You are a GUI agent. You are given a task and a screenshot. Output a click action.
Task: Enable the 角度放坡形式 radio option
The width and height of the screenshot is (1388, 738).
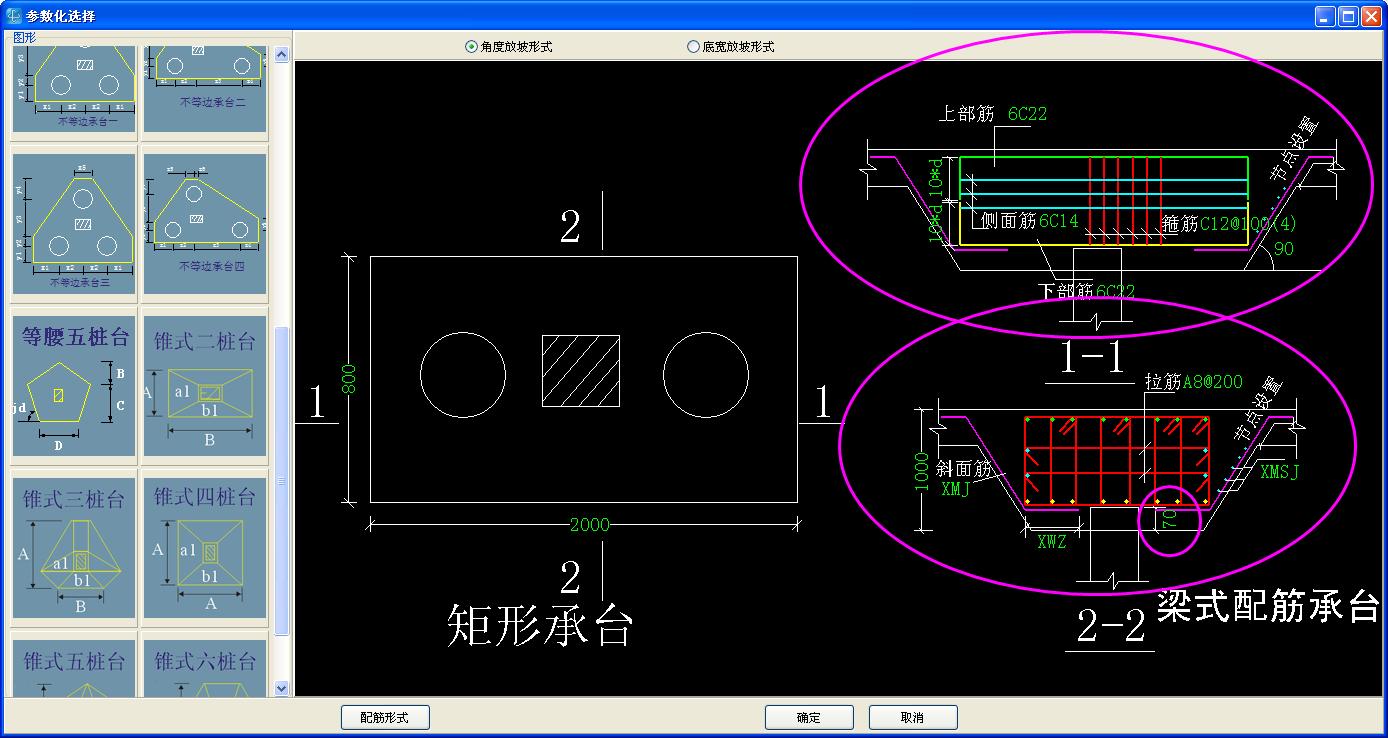coord(509,47)
